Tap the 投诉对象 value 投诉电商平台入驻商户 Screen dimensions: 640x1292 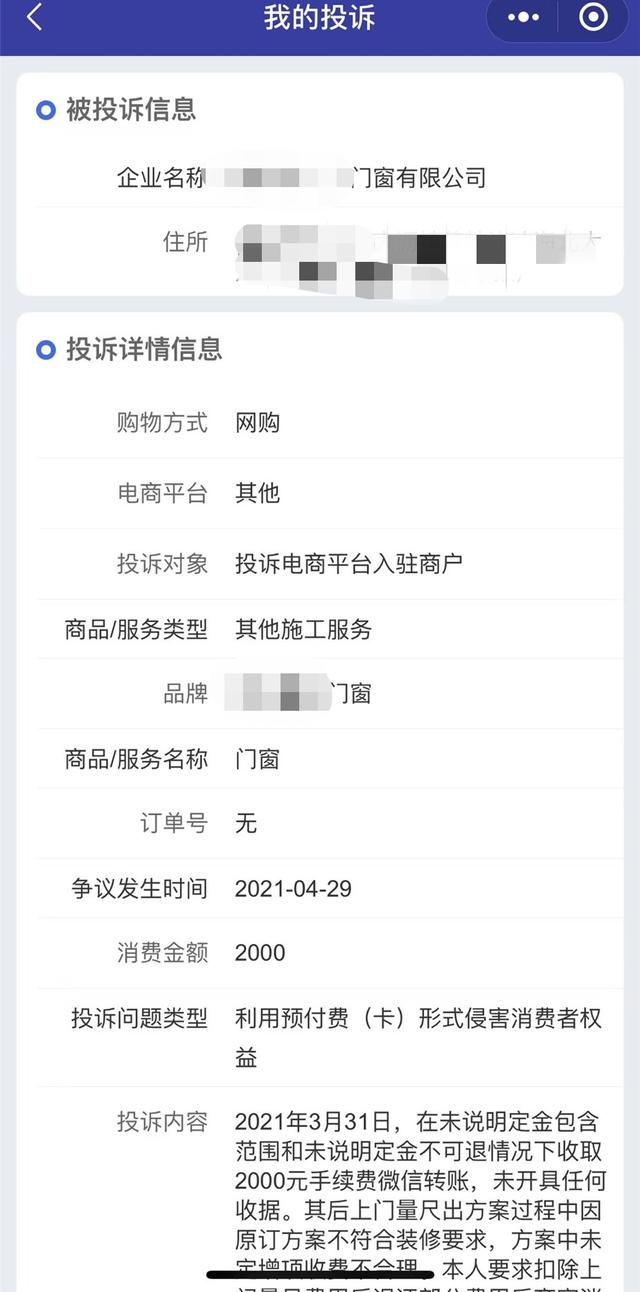tap(349, 564)
